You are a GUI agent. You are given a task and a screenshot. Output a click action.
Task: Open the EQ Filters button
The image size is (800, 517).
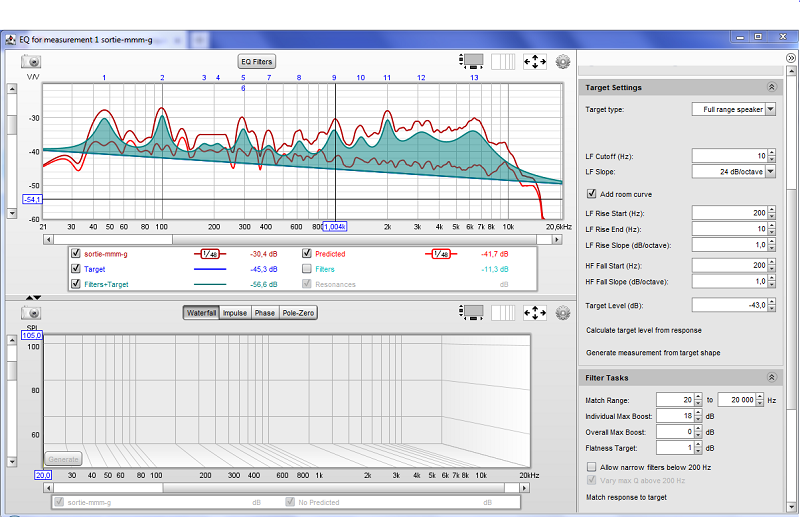point(257,62)
